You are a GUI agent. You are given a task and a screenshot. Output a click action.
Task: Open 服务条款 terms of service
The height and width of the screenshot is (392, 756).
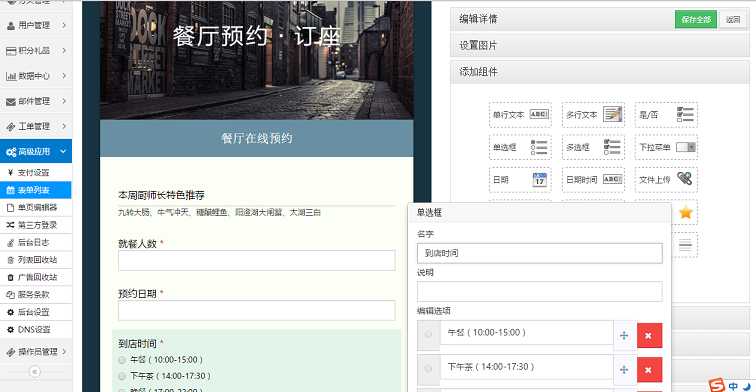click(36, 294)
